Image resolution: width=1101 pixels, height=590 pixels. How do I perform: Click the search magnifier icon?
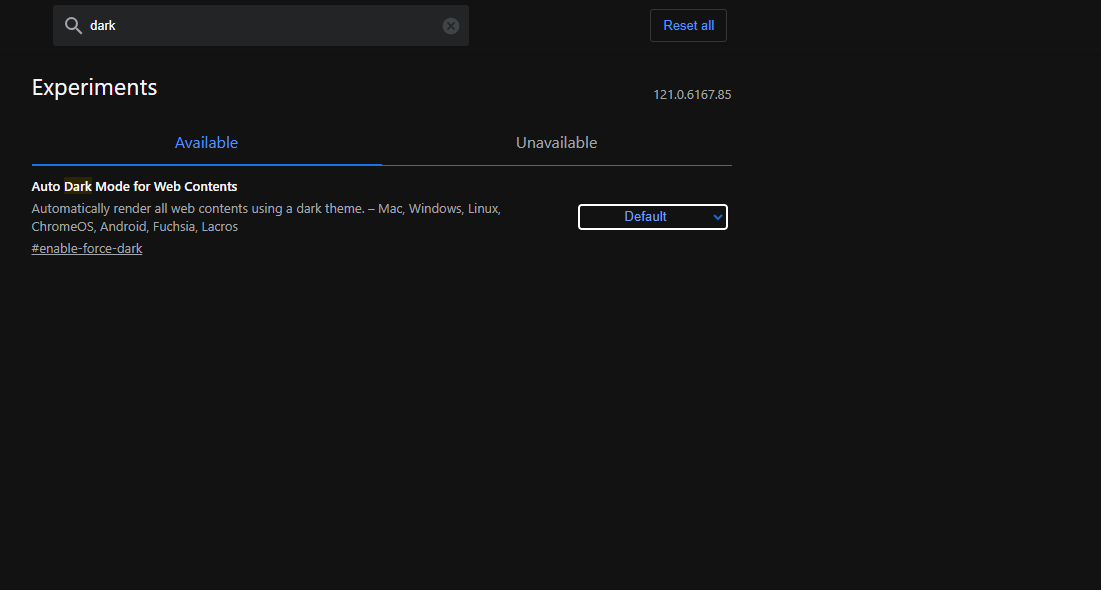pyautogui.click(x=73, y=26)
